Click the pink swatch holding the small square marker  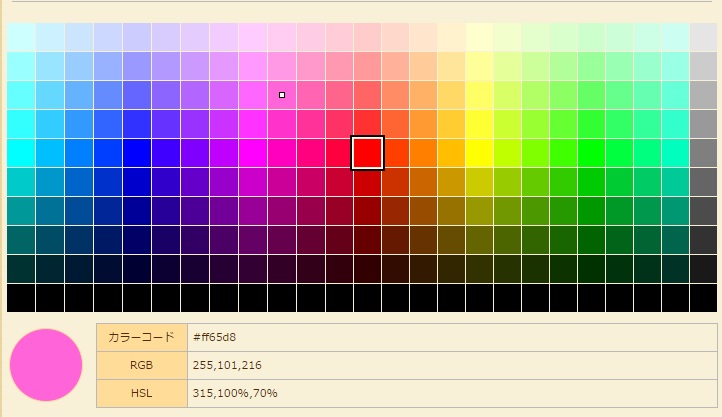[282, 95]
